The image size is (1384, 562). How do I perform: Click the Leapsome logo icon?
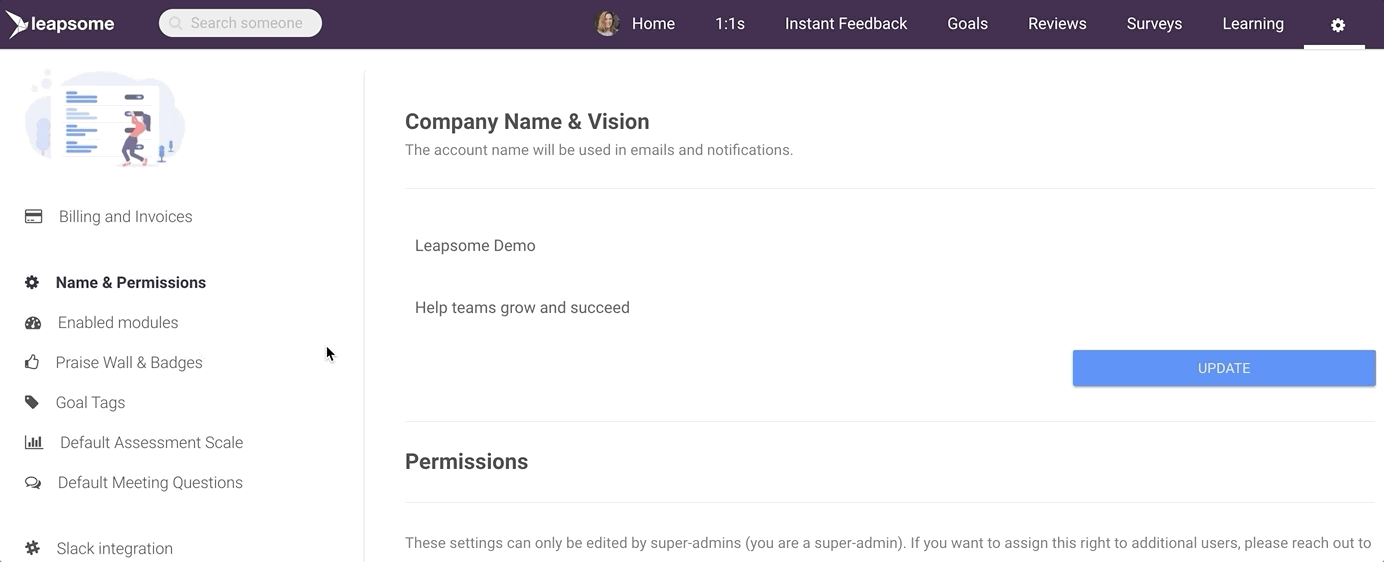click(x=18, y=24)
